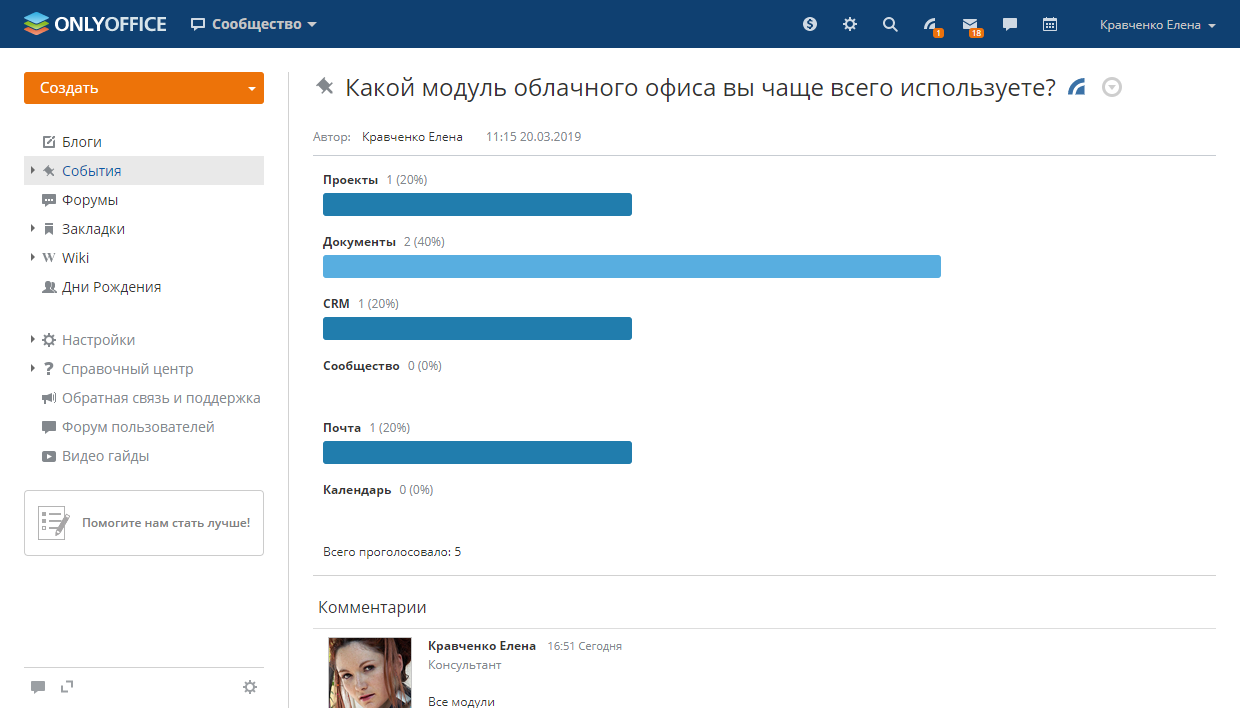Go to Форумы in sidebar
This screenshot has width=1240, height=708.
click(89, 200)
